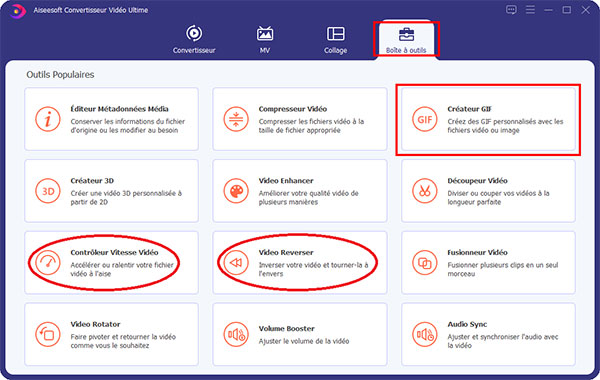Select Video Rotator title text
This screenshot has height=380, width=600.
[95, 324]
